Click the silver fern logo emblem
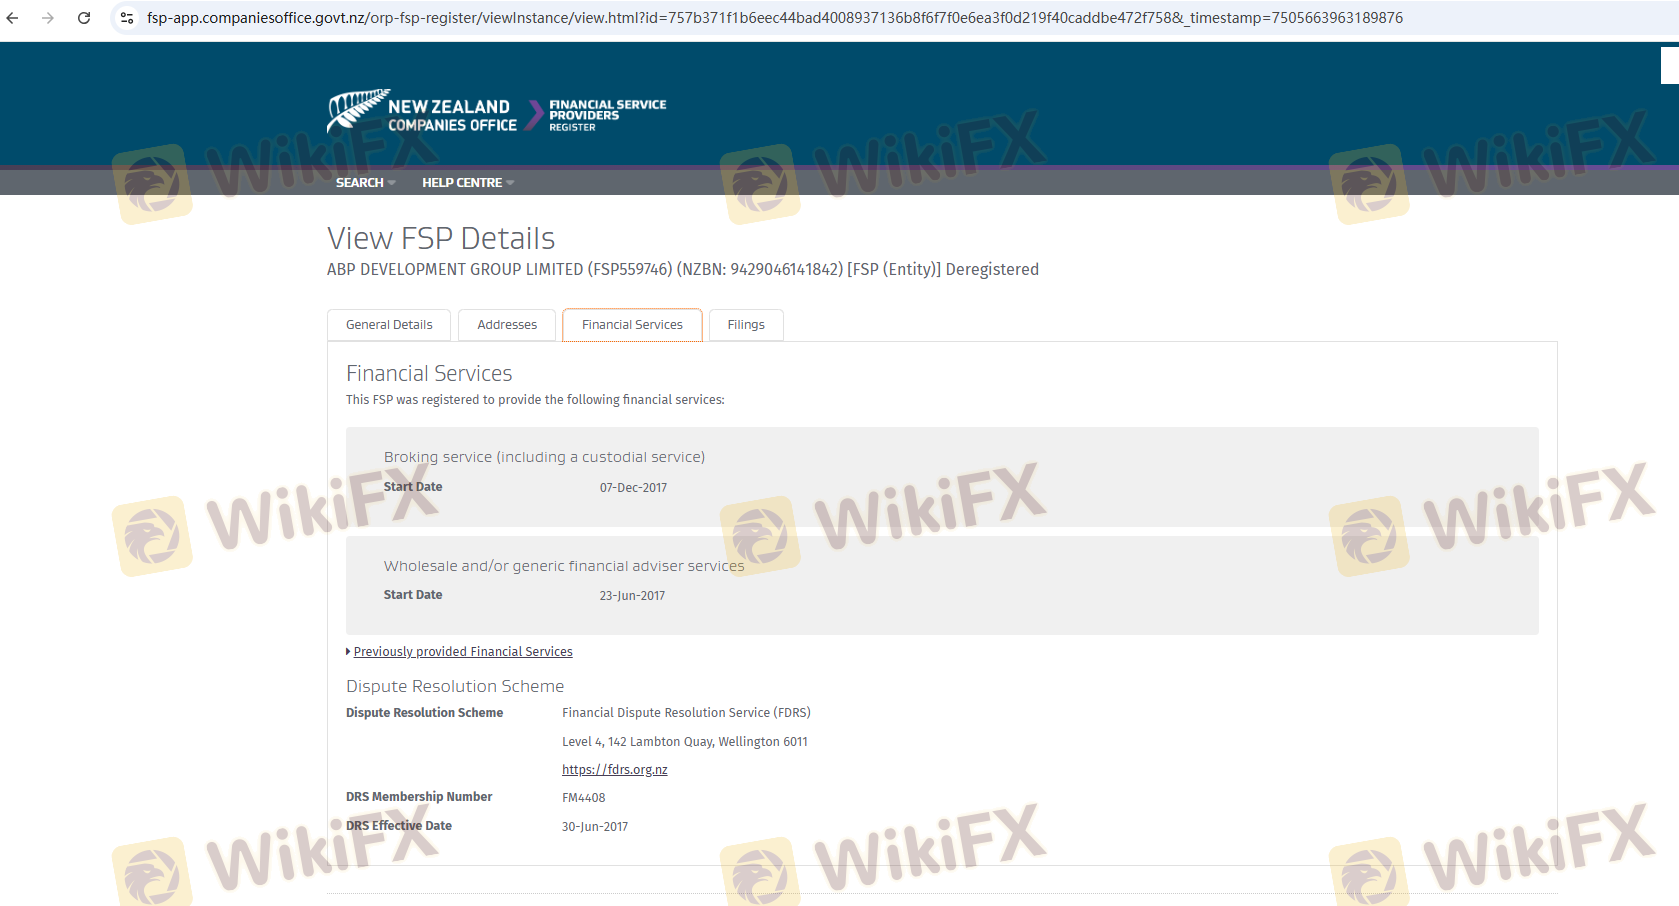 pyautogui.click(x=356, y=110)
